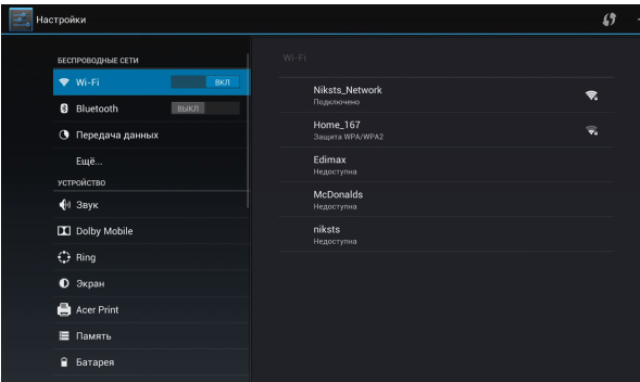Open the Экран display settings

151,283
